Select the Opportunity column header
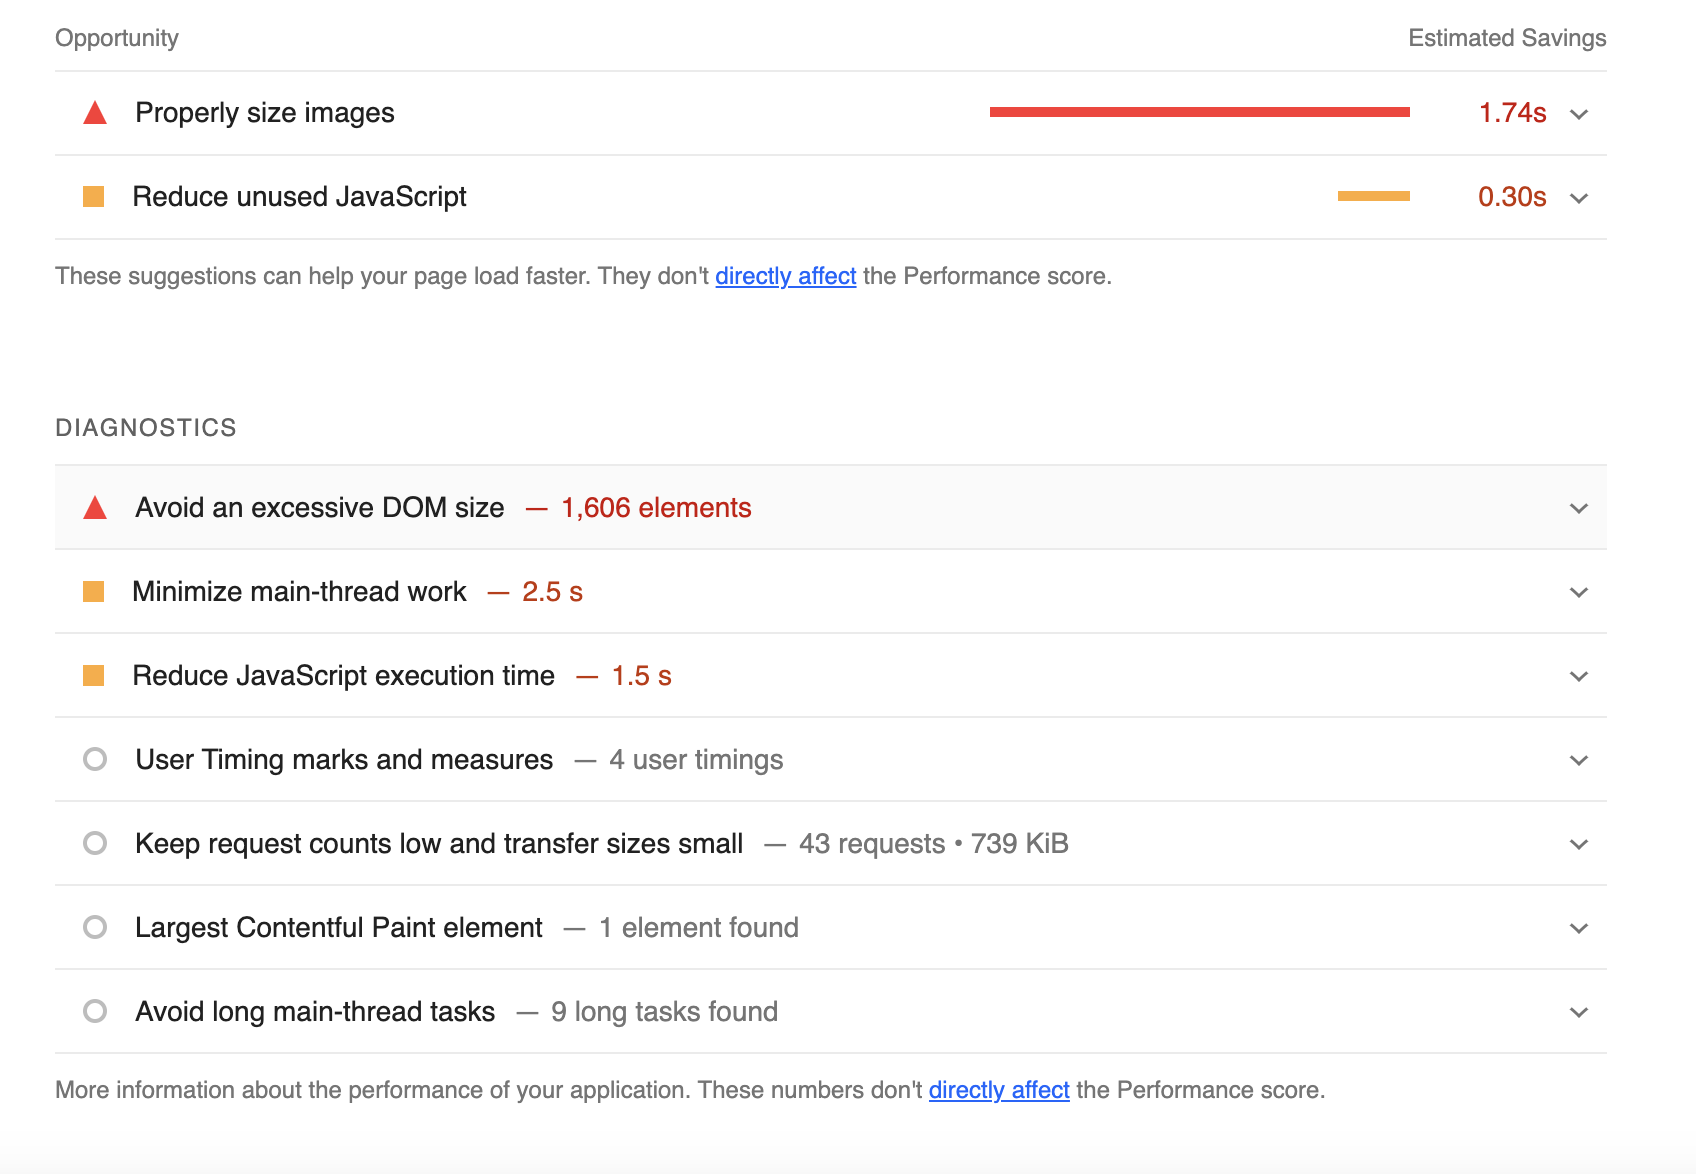This screenshot has height=1174, width=1696. (x=117, y=38)
